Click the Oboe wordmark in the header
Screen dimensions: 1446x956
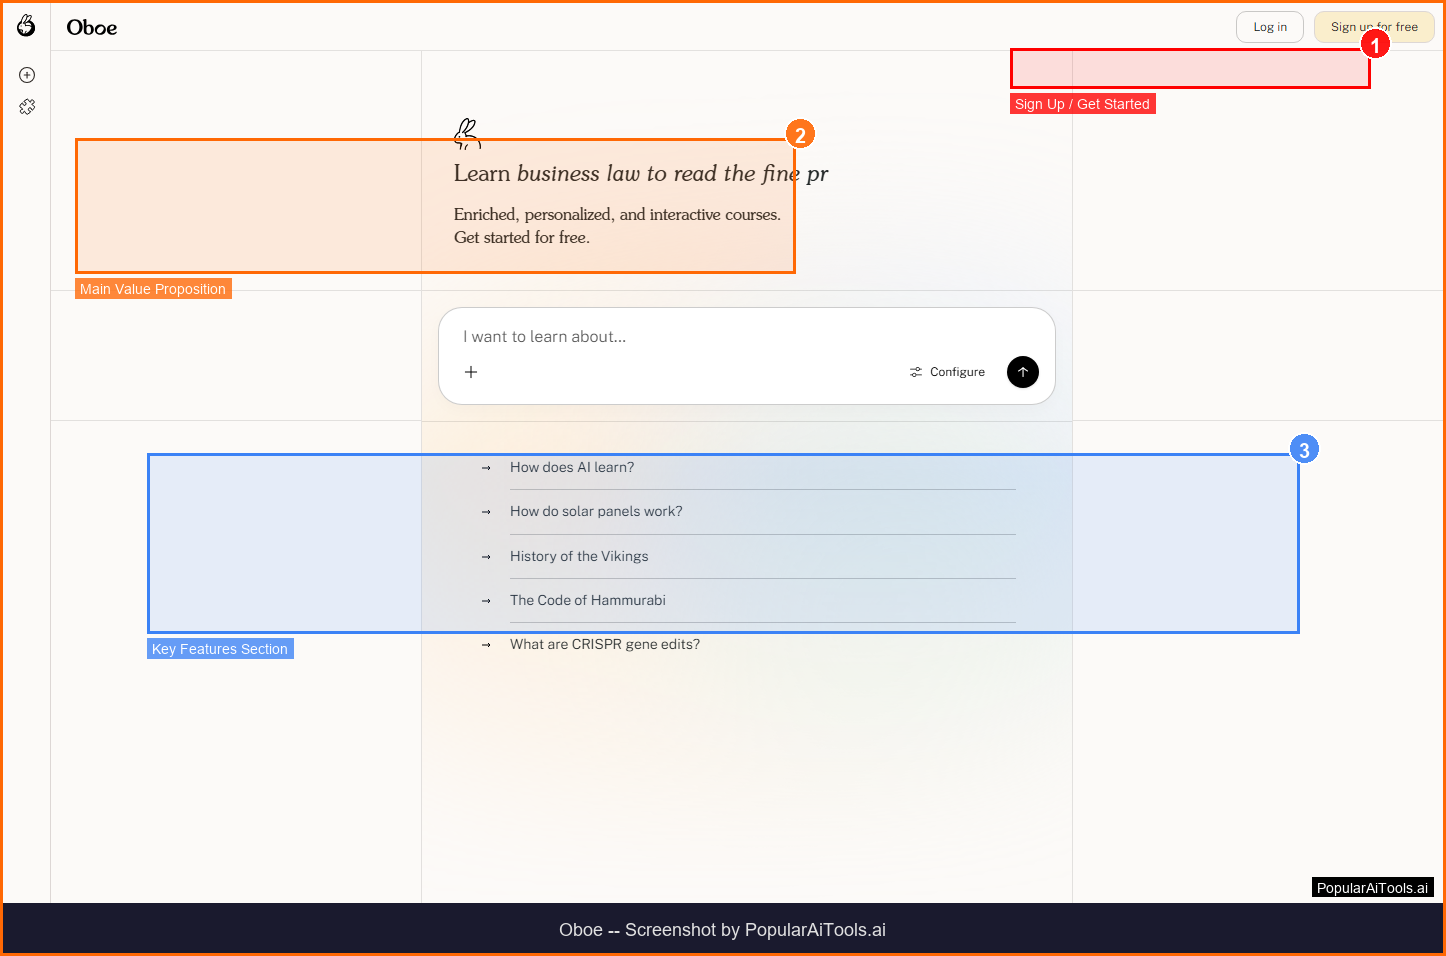(x=92, y=28)
